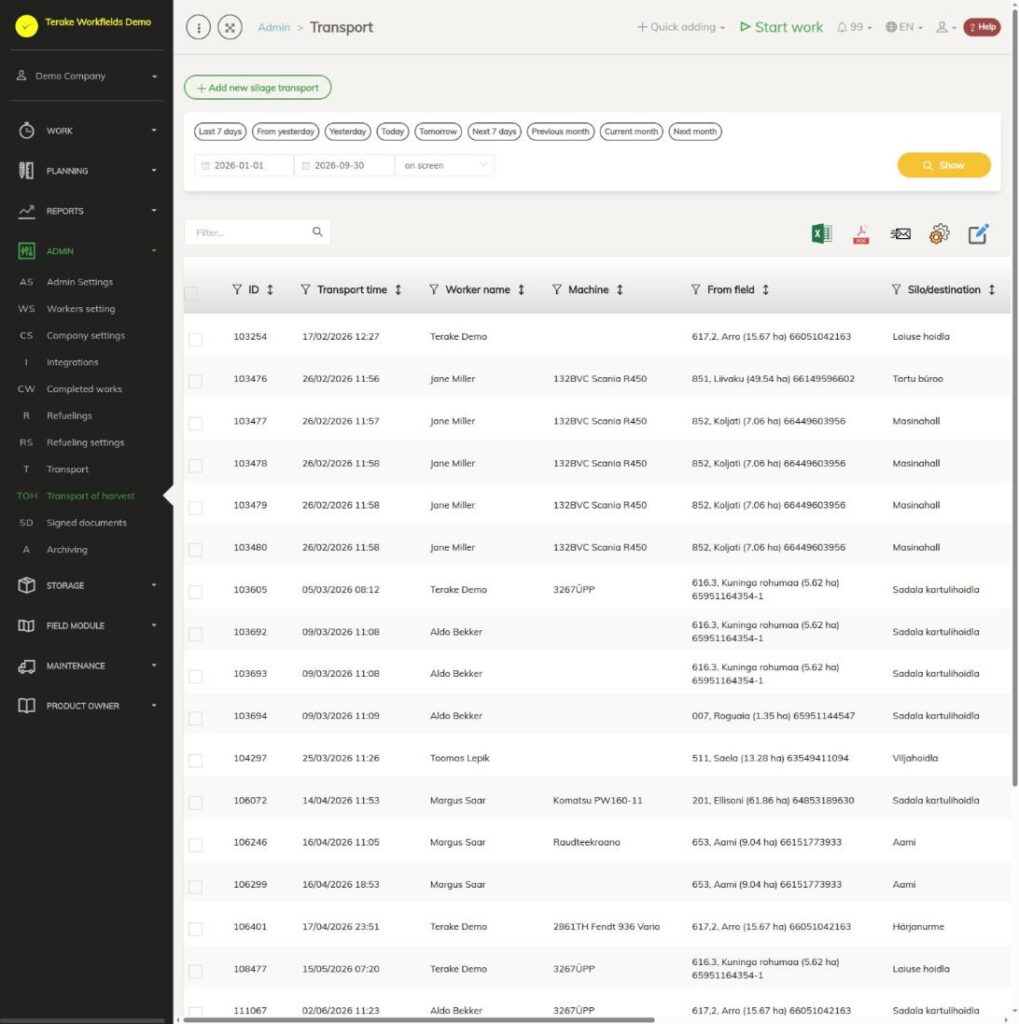Expand the Work menu section
Viewport: 1019px width, 1024px height.
pyautogui.click(x=87, y=131)
